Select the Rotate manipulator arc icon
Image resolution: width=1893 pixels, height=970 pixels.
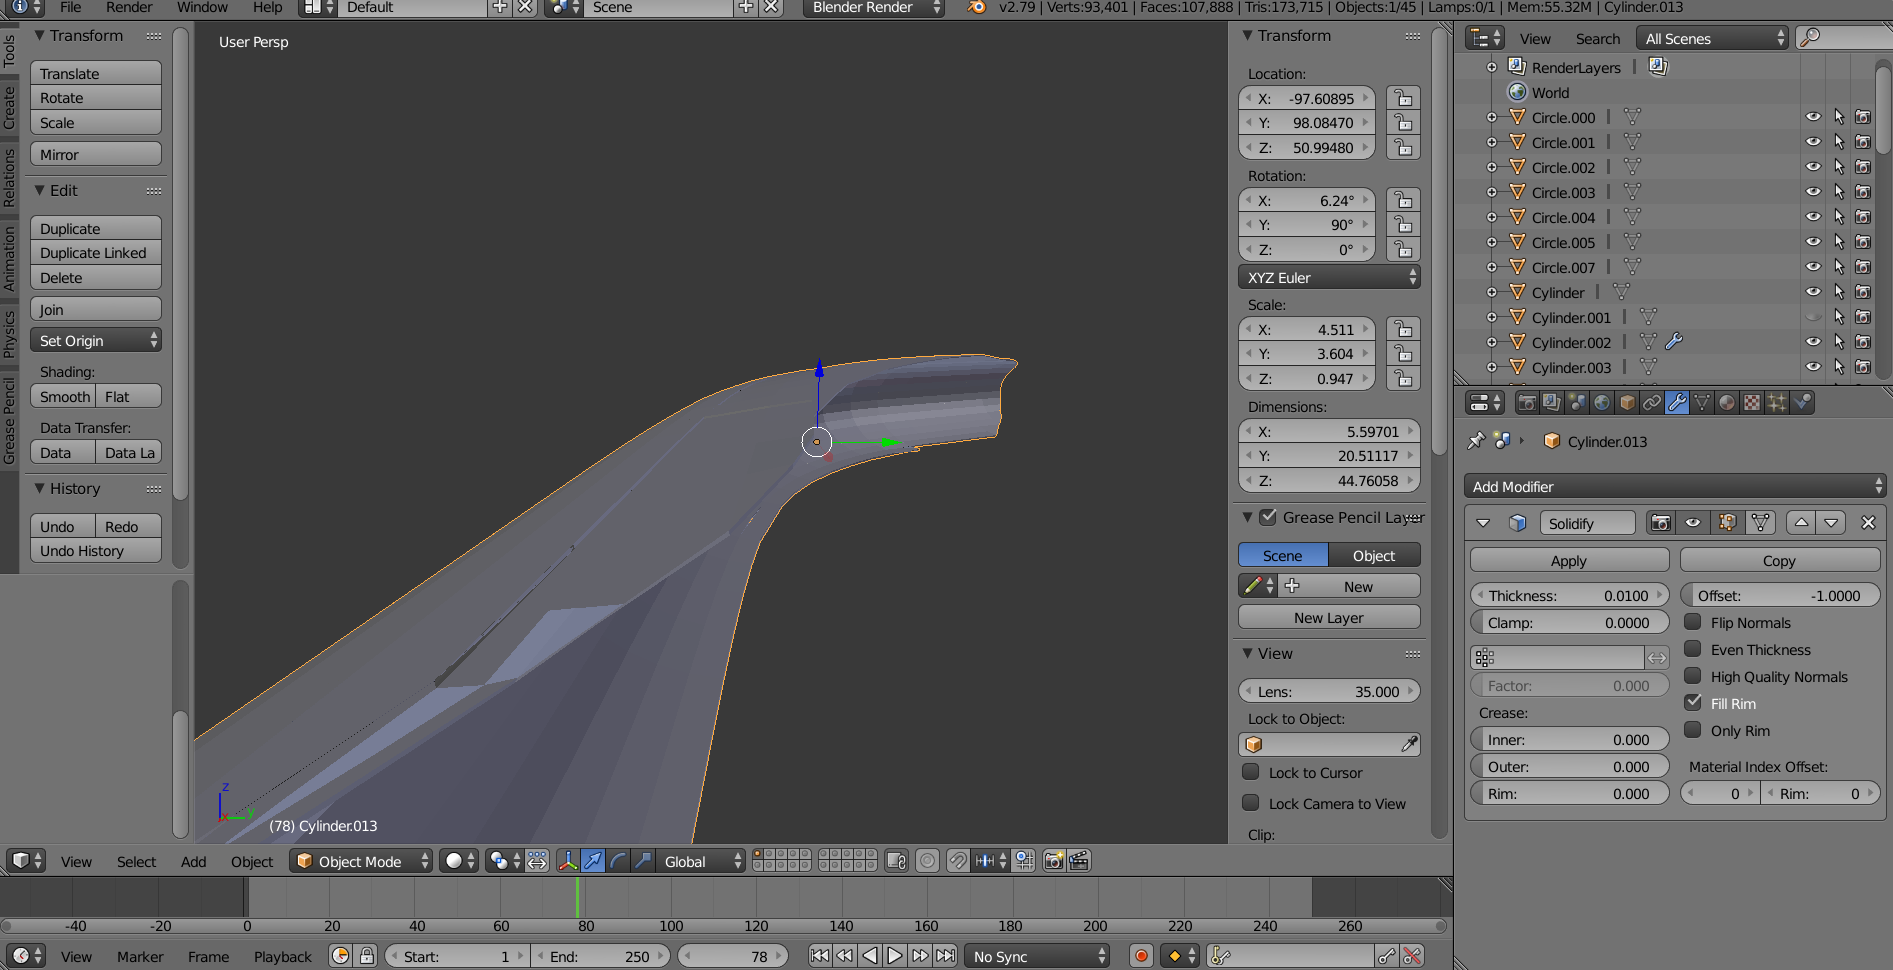click(618, 861)
